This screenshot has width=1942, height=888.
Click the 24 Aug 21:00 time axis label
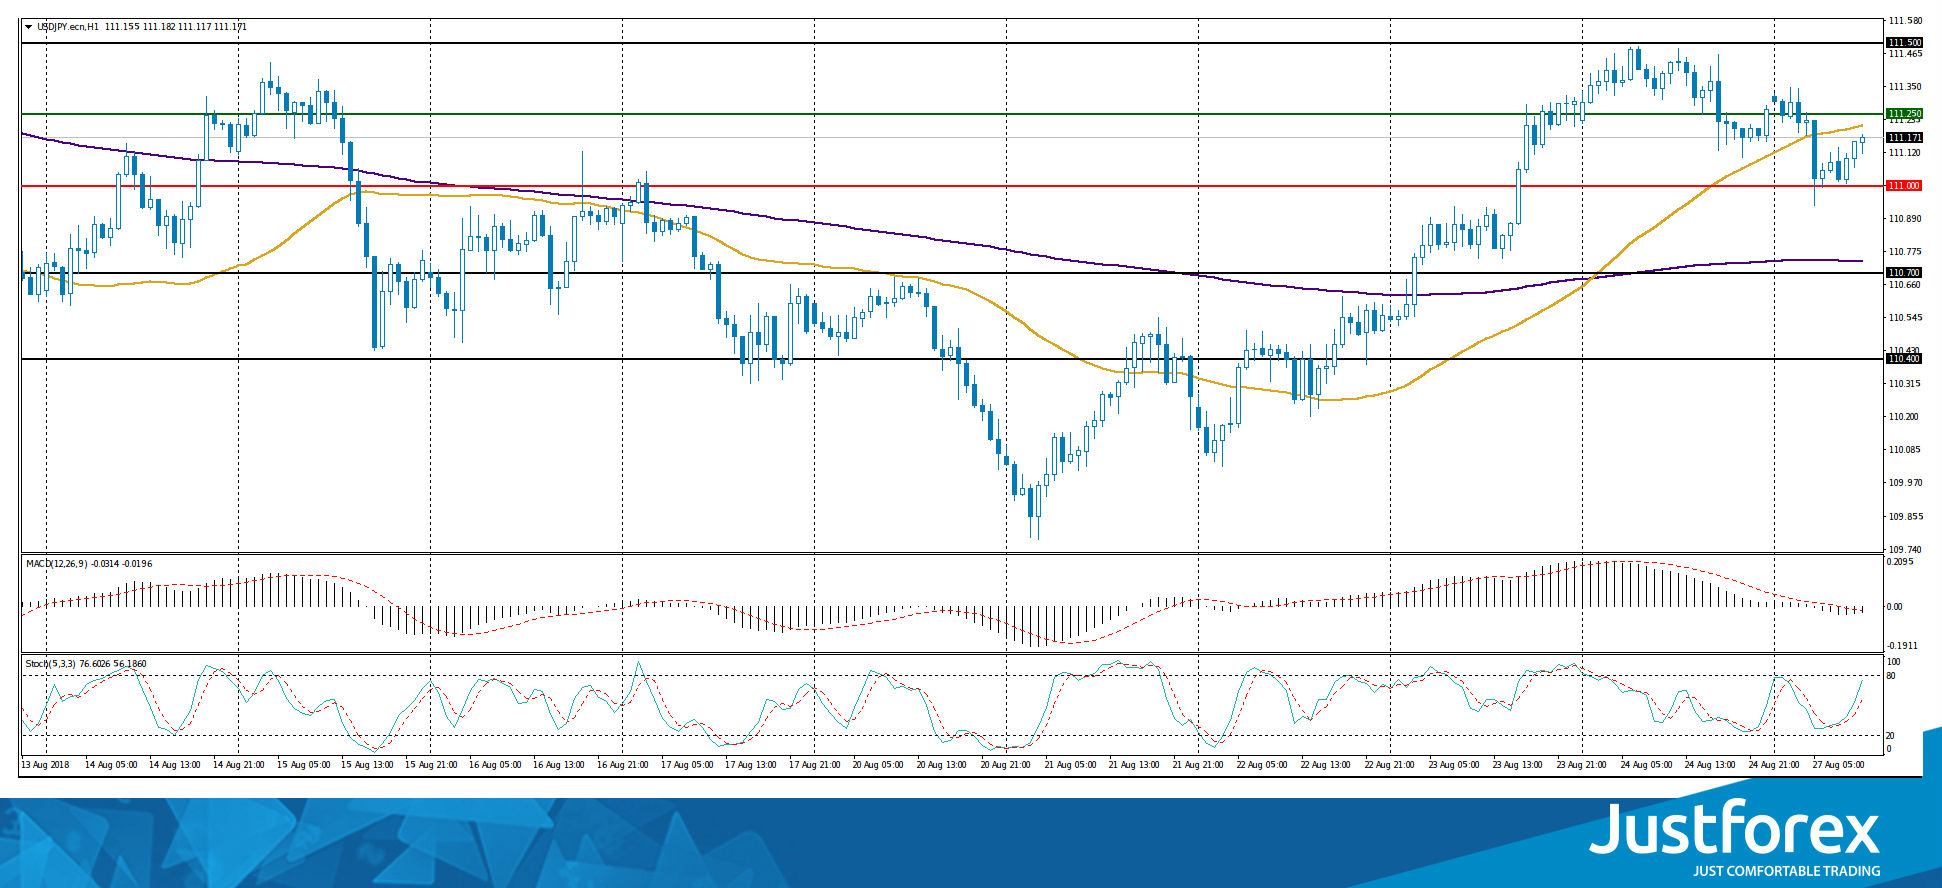(x=1775, y=765)
